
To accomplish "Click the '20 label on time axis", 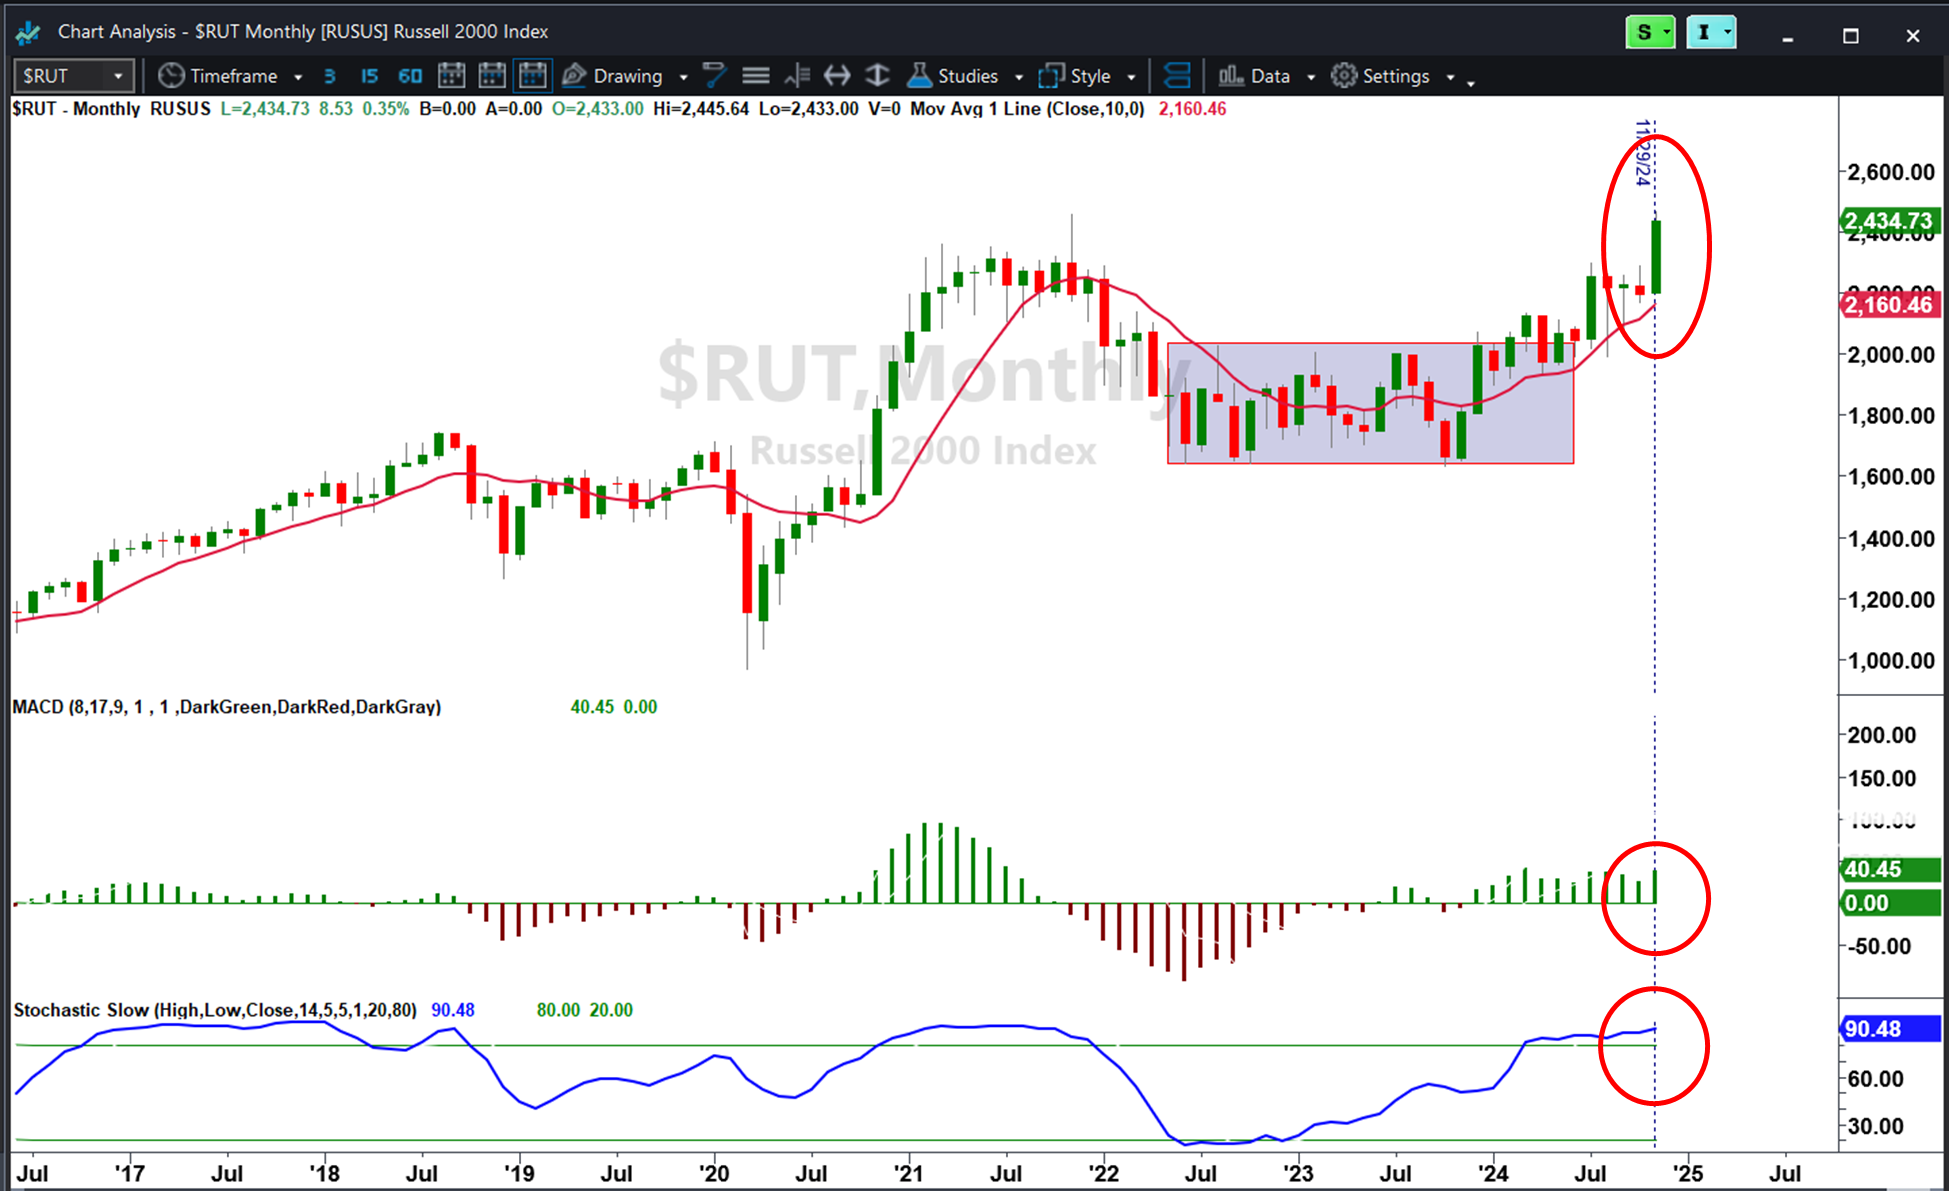I will 714,1173.
